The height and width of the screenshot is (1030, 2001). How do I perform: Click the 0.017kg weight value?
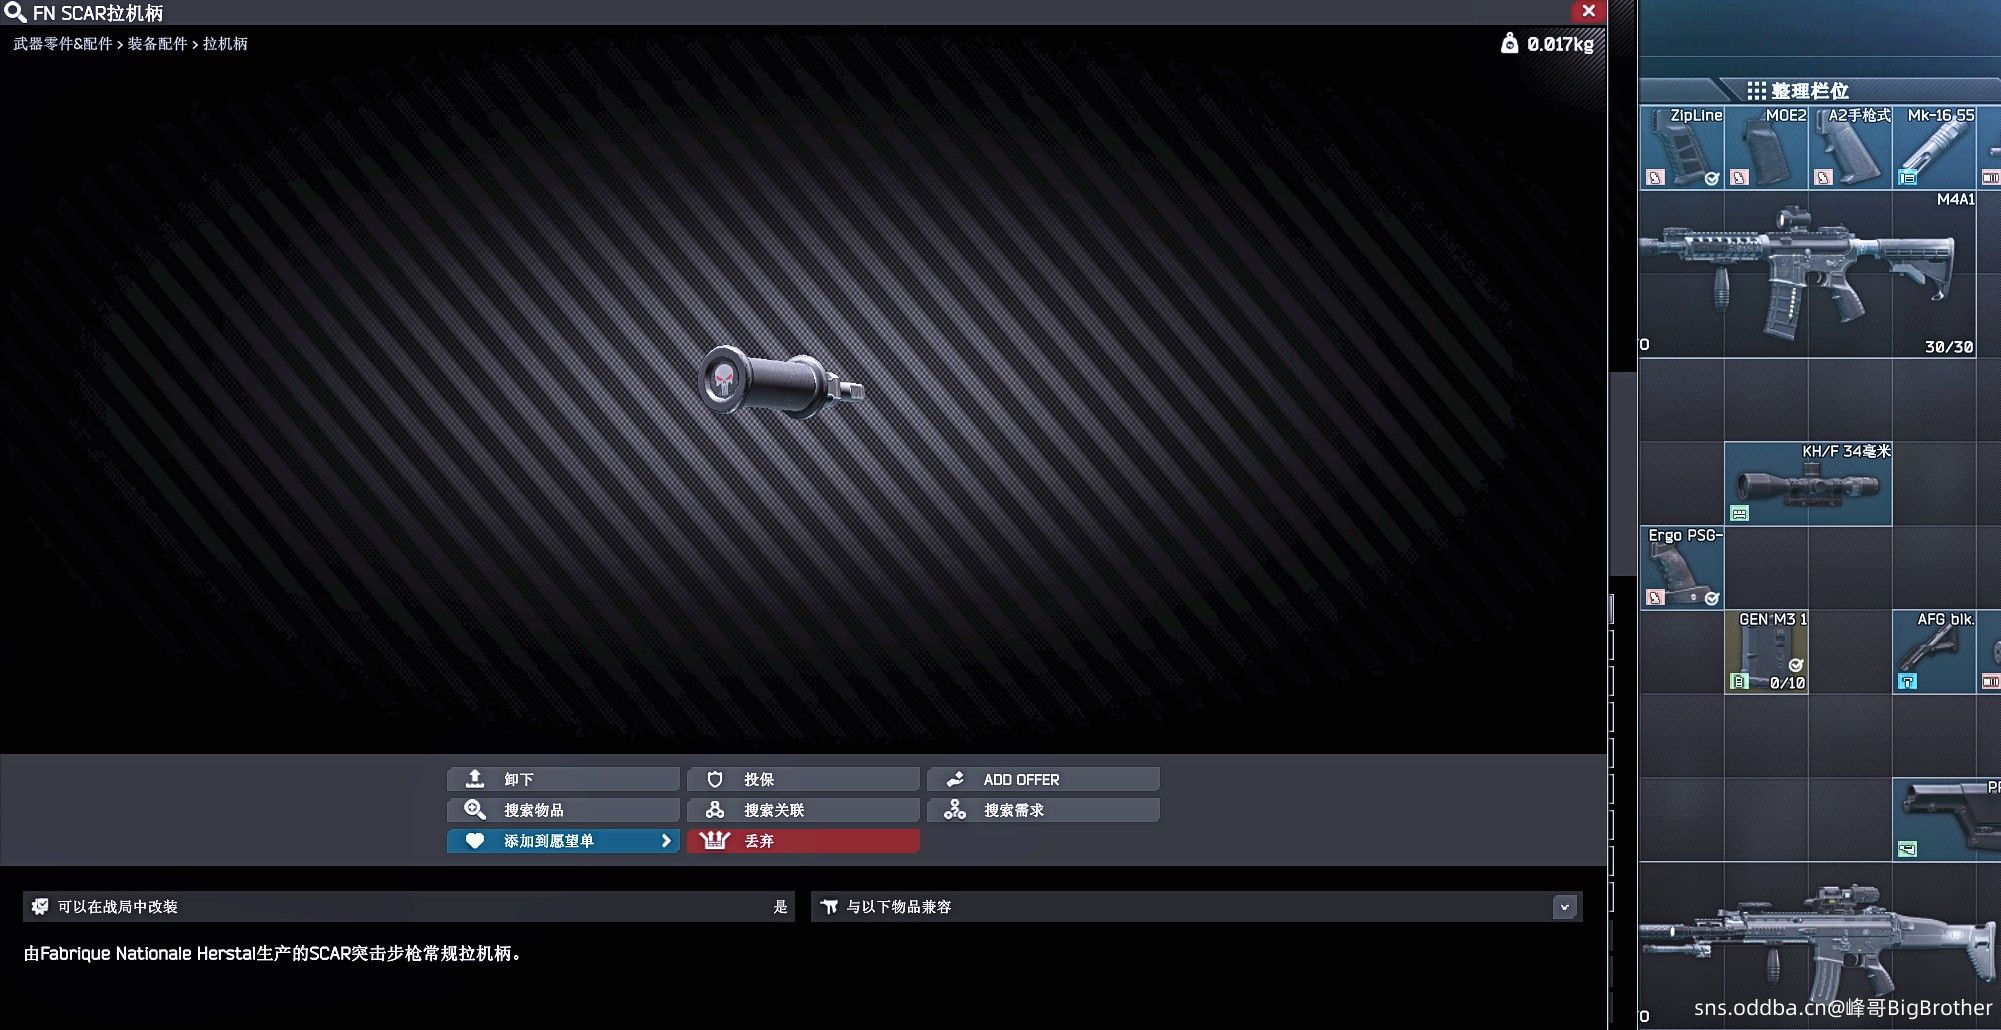point(1560,44)
